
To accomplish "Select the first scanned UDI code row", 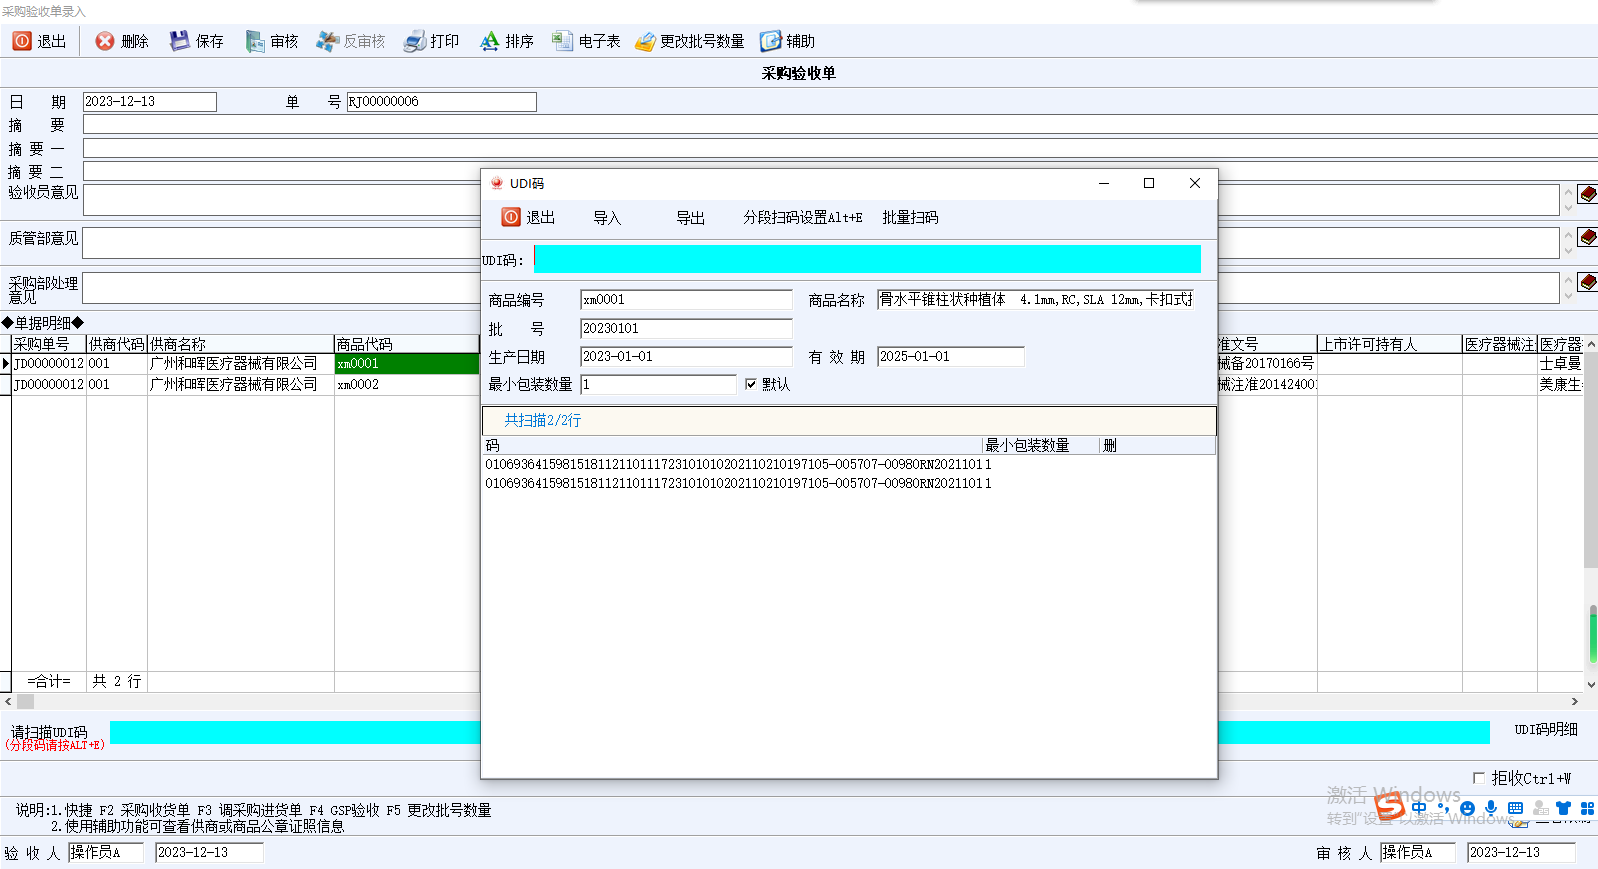I will (849, 464).
